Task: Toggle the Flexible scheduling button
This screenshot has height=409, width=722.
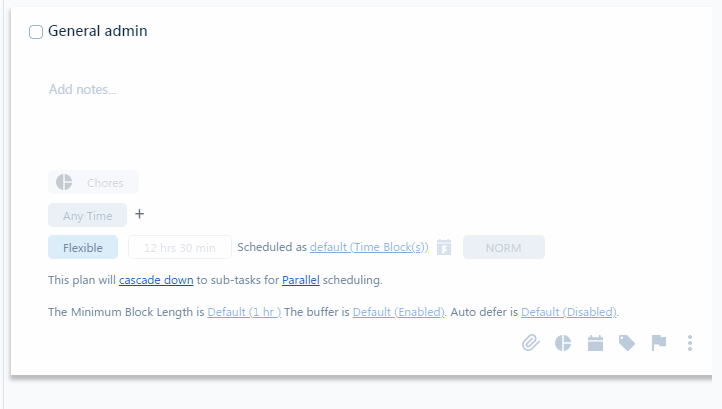Action: 83,247
